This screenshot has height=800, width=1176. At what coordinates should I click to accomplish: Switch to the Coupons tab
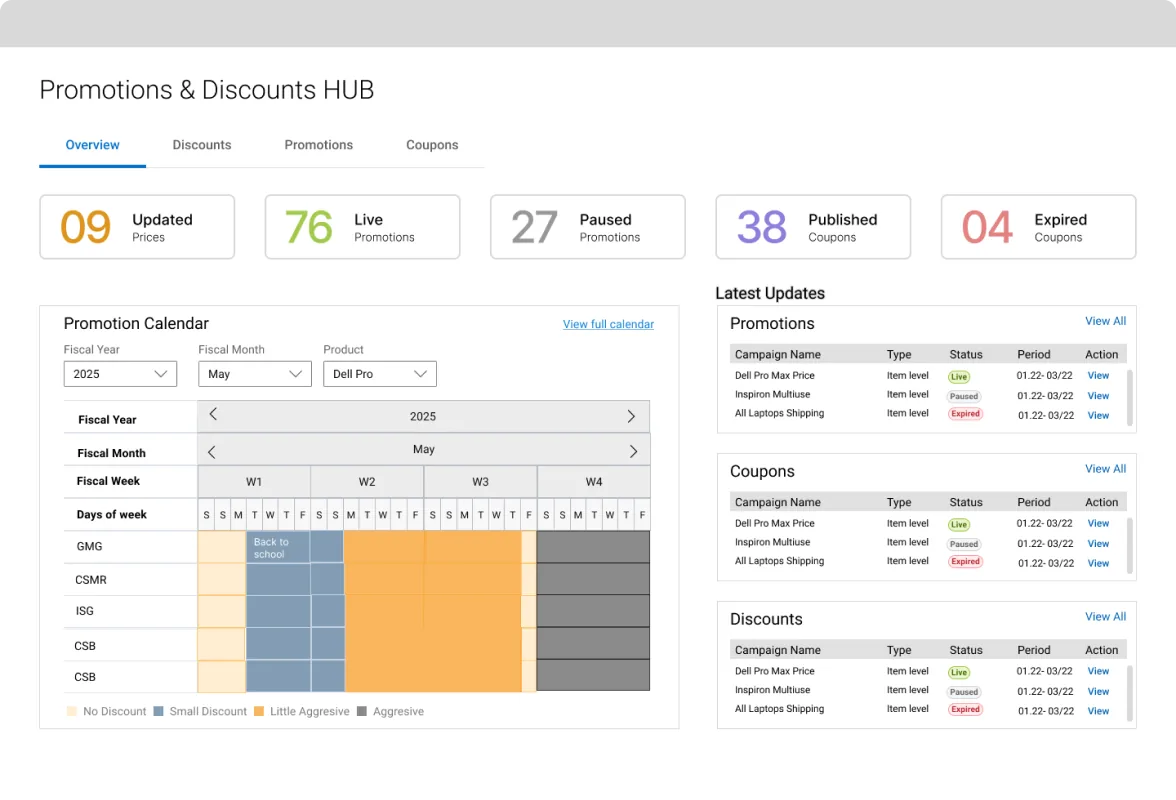(x=432, y=145)
